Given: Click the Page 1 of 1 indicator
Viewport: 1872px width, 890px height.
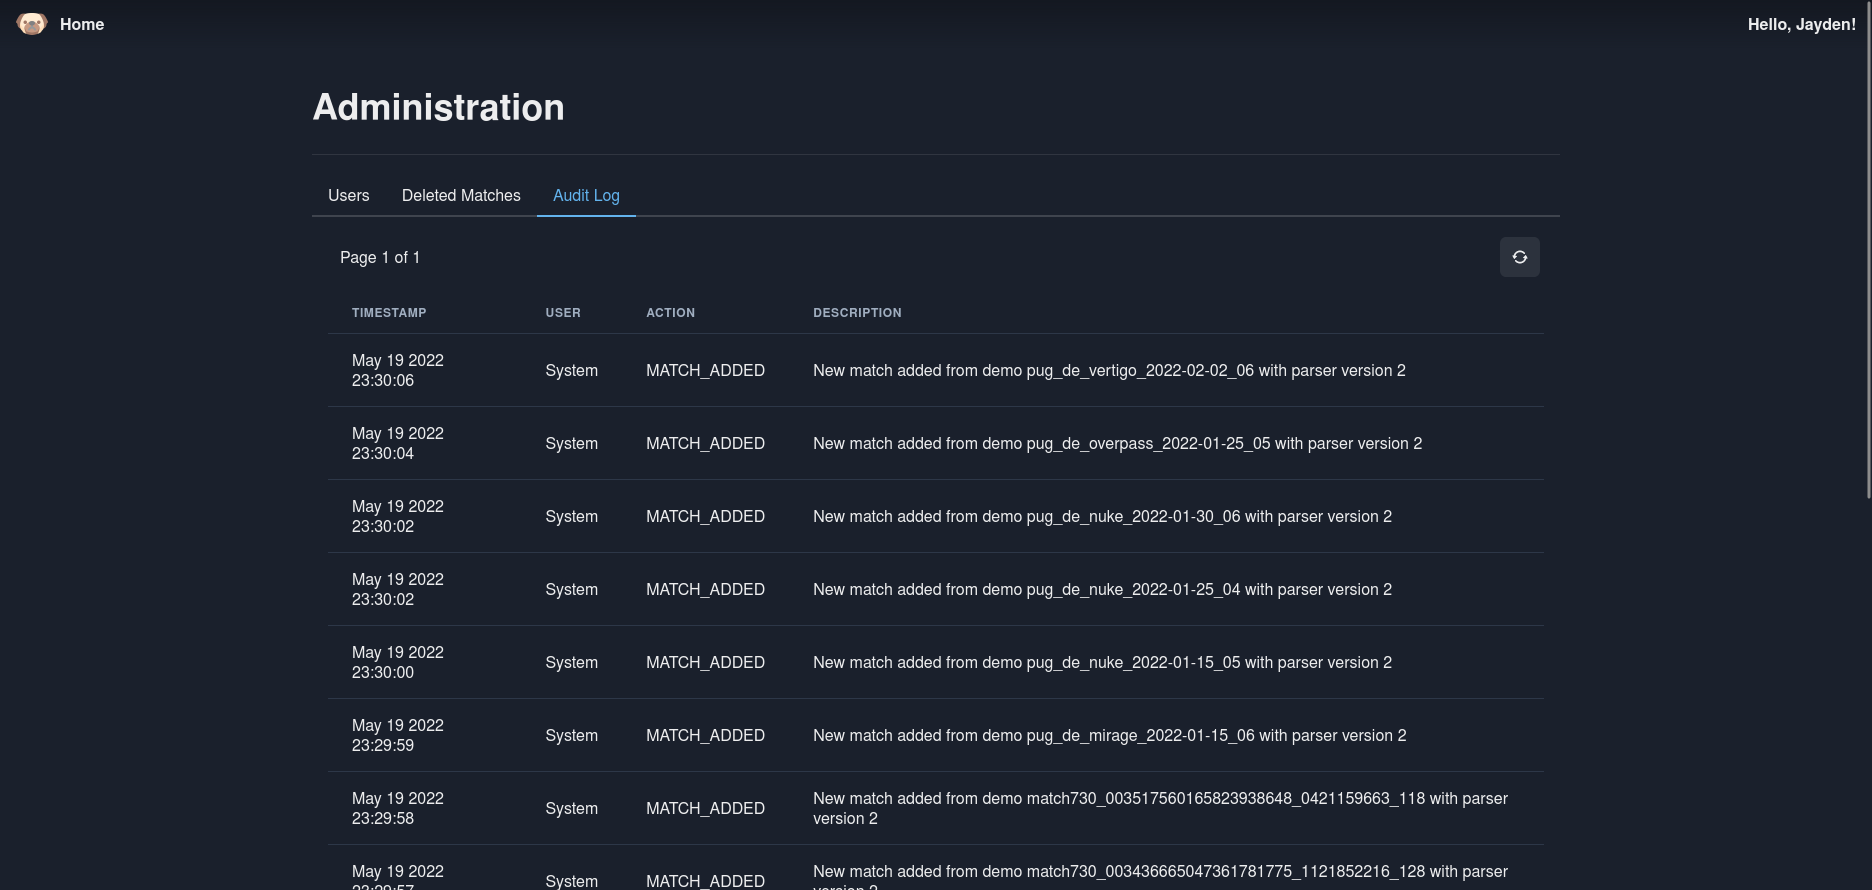Looking at the screenshot, I should 380,257.
